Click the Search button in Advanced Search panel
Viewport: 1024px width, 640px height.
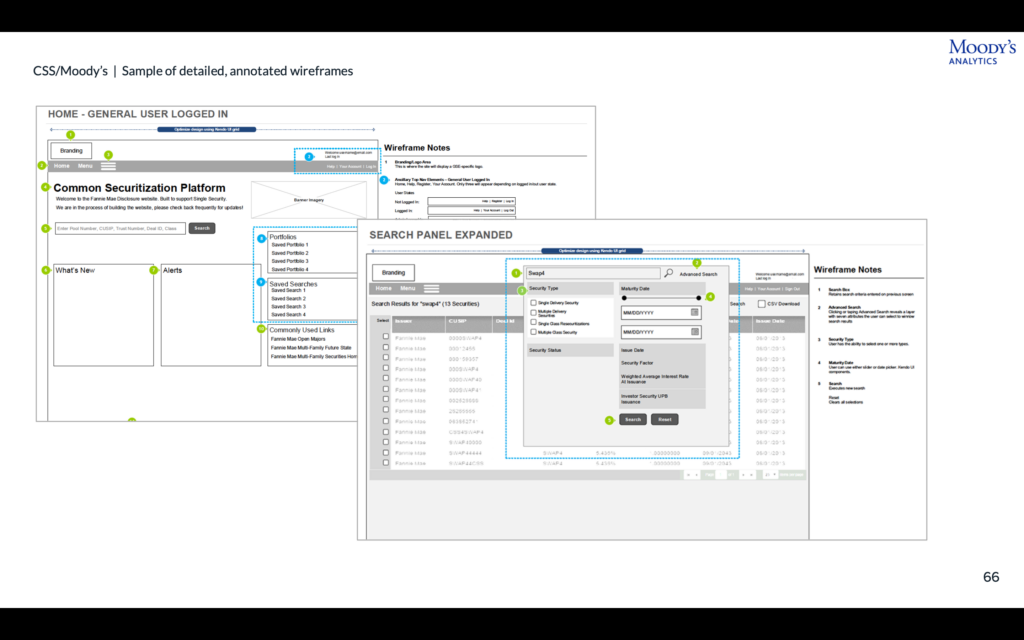click(633, 419)
